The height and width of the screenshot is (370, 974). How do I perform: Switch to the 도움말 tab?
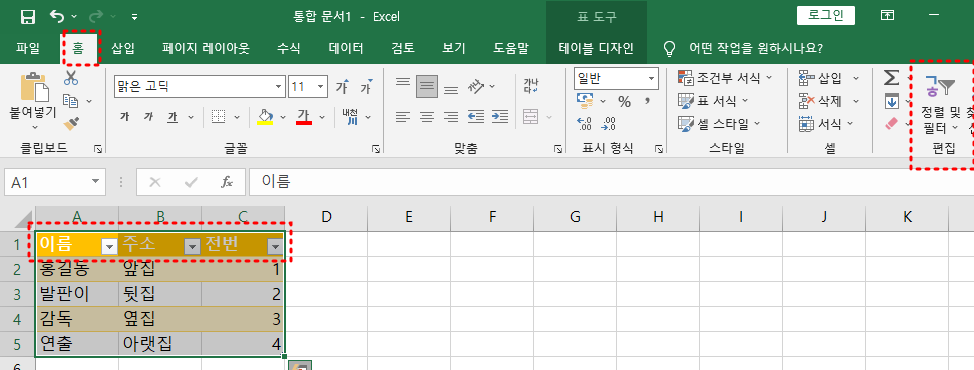click(511, 48)
